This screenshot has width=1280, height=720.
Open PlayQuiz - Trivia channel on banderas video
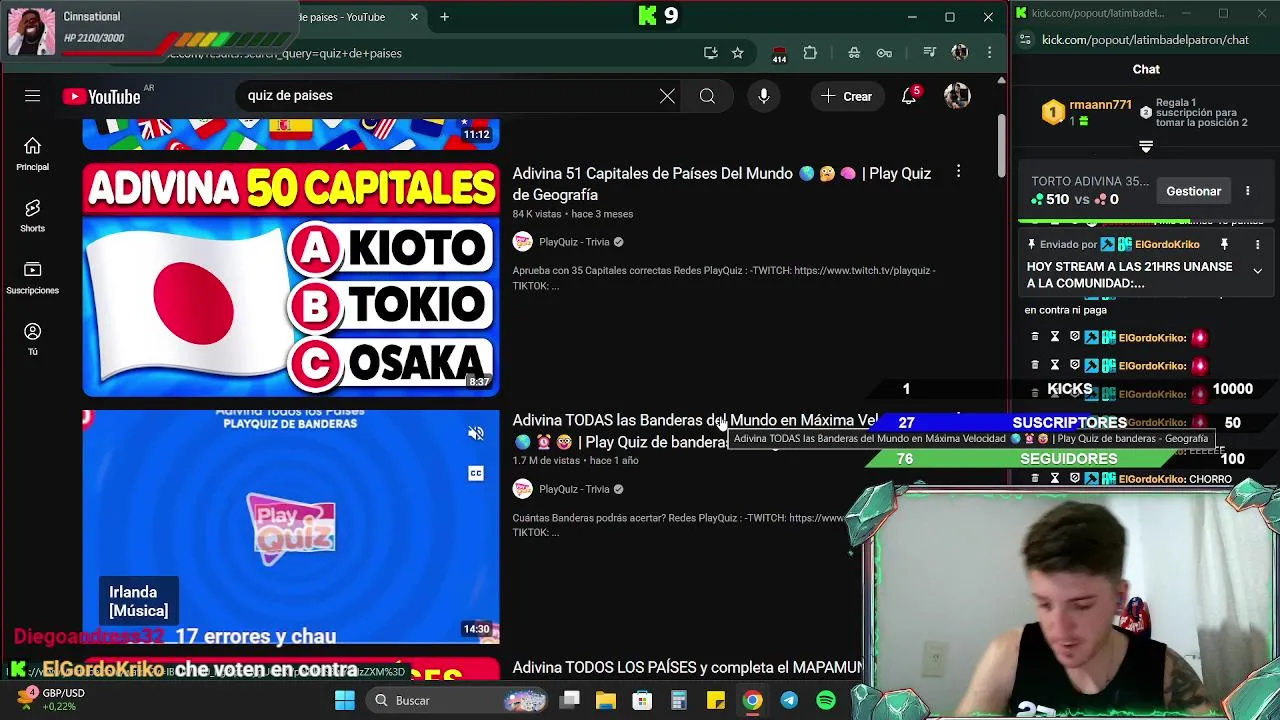574,489
